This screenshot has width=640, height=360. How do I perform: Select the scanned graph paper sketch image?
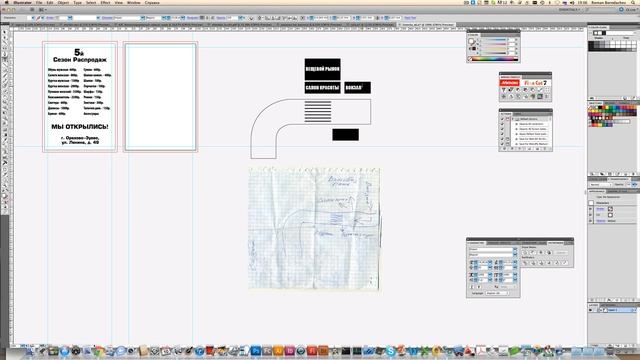[x=314, y=229]
